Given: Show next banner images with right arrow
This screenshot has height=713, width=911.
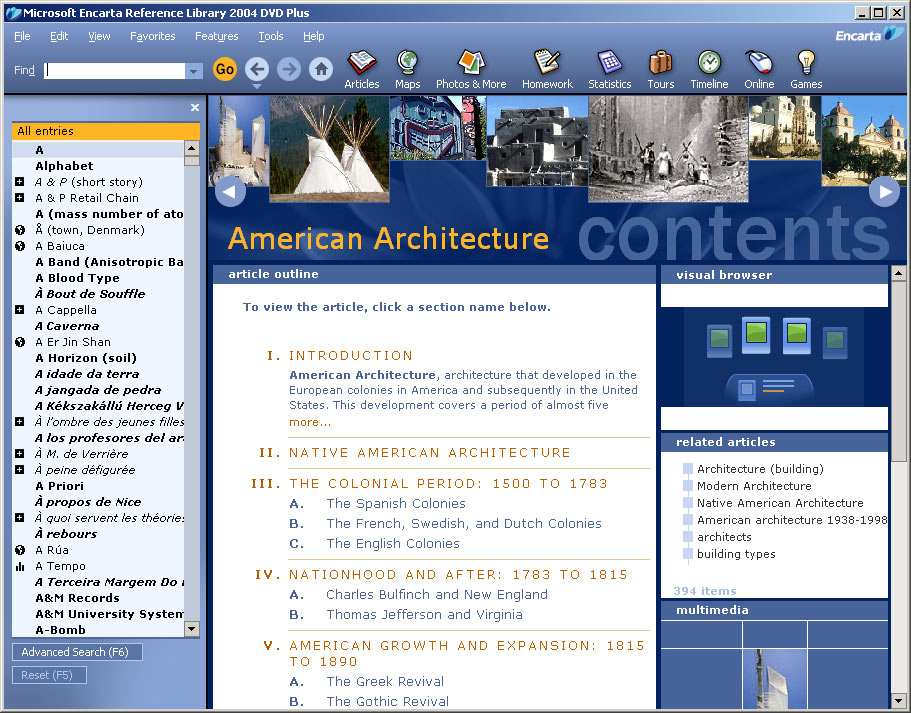Looking at the screenshot, I should tap(884, 192).
